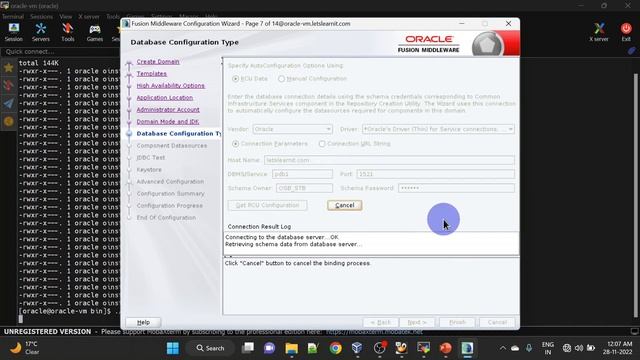Click the Finish button in the wizard
Viewport: 640px width, 360px height.
457,322
